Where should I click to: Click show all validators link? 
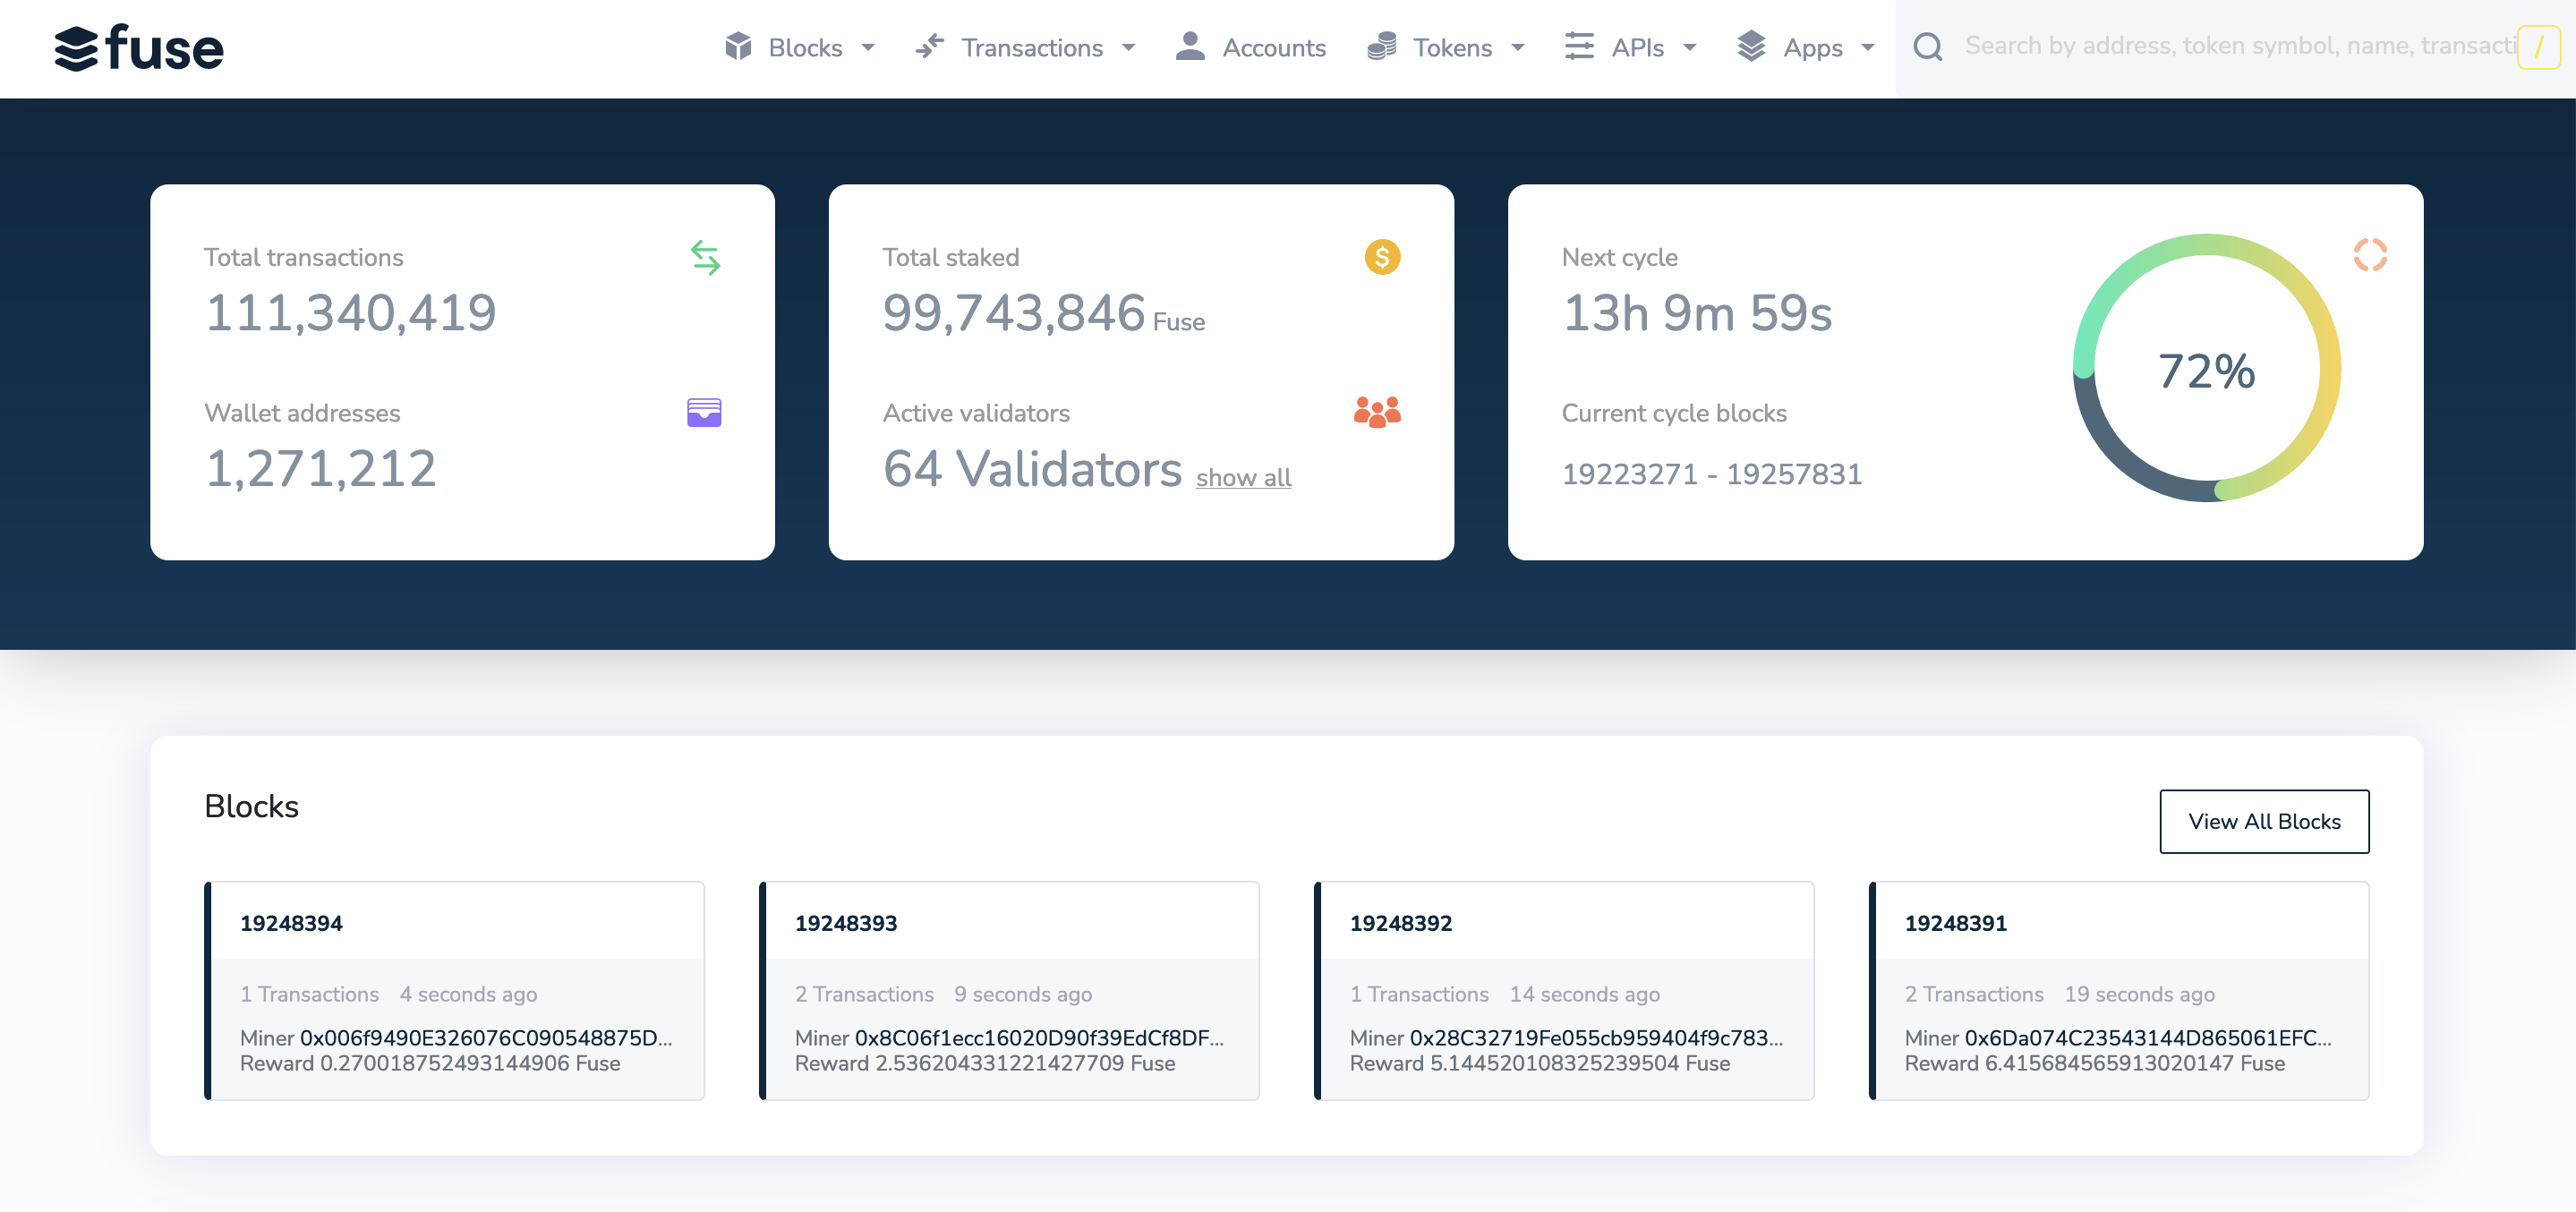1243,477
